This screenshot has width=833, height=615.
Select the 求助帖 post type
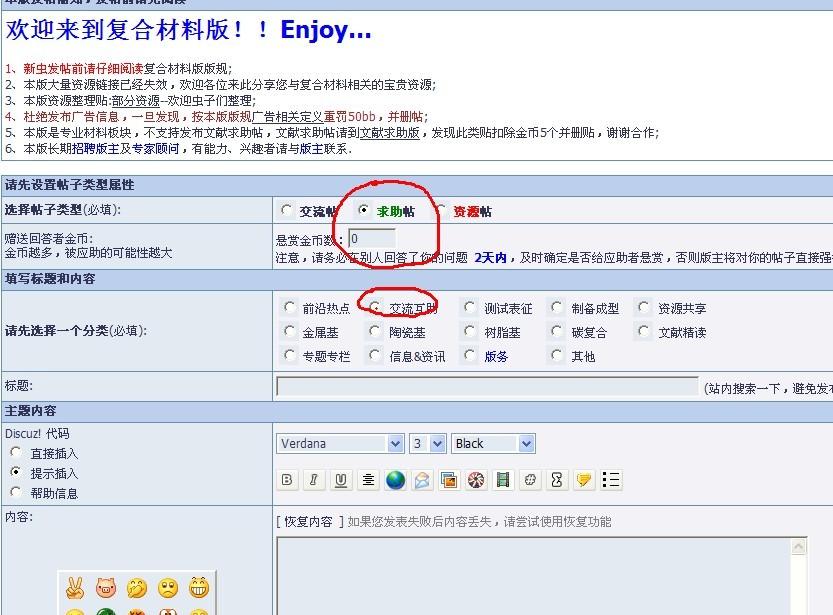pos(363,210)
